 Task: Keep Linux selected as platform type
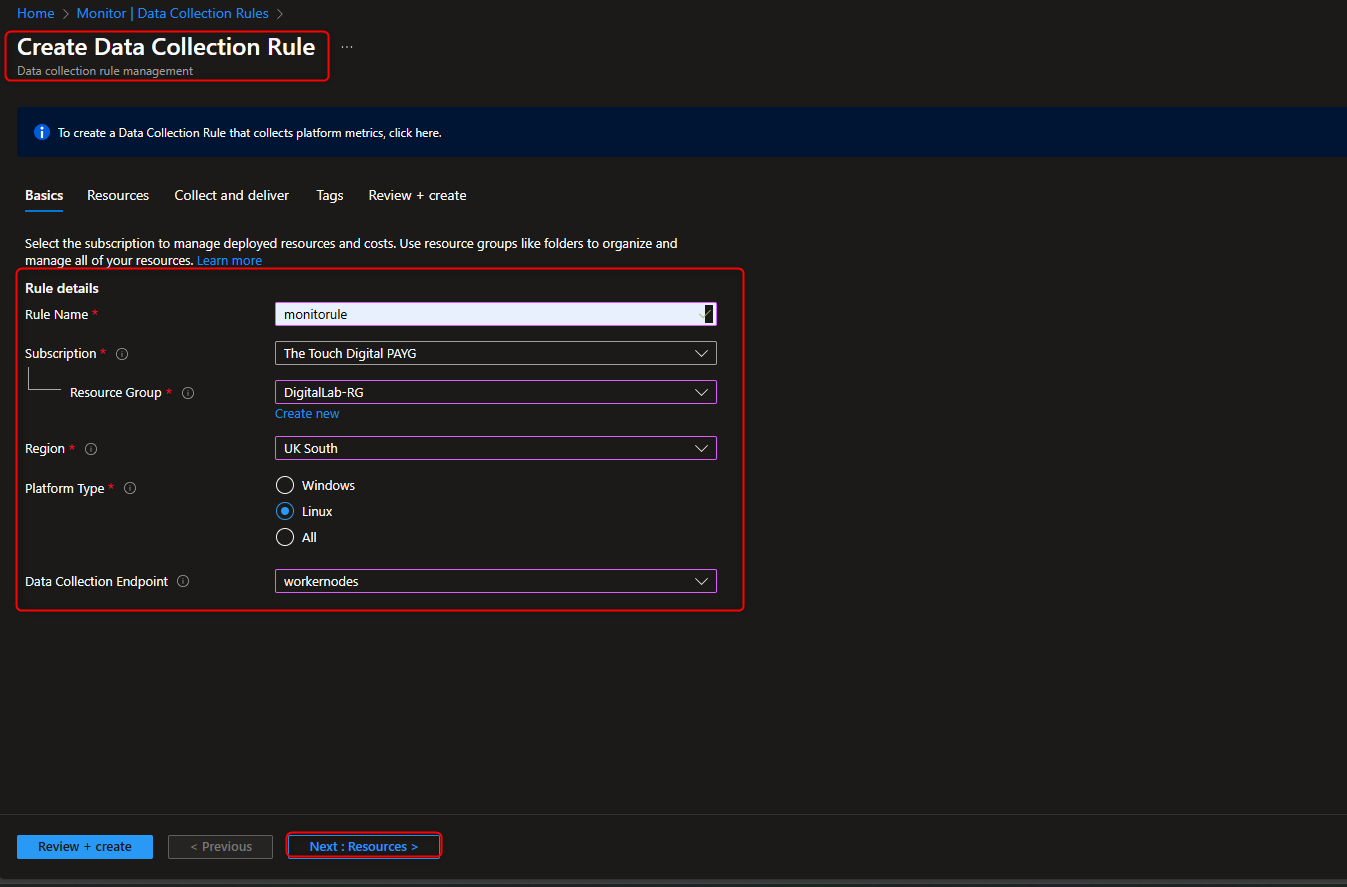pos(285,511)
